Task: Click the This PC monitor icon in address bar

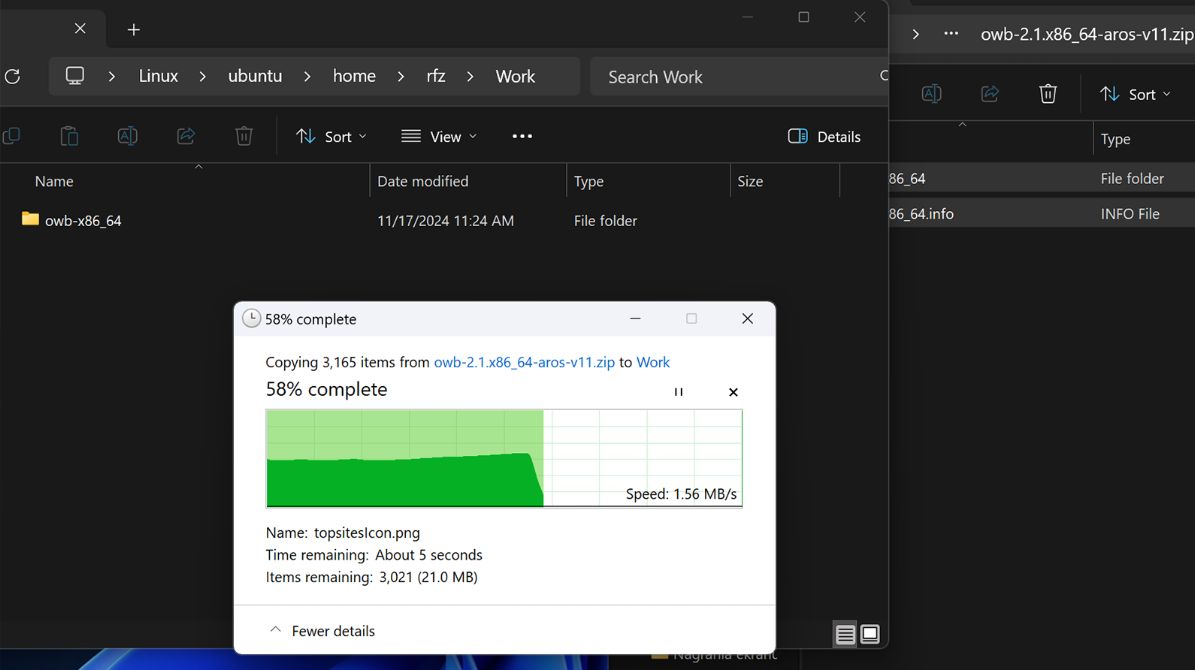Action: (x=75, y=76)
